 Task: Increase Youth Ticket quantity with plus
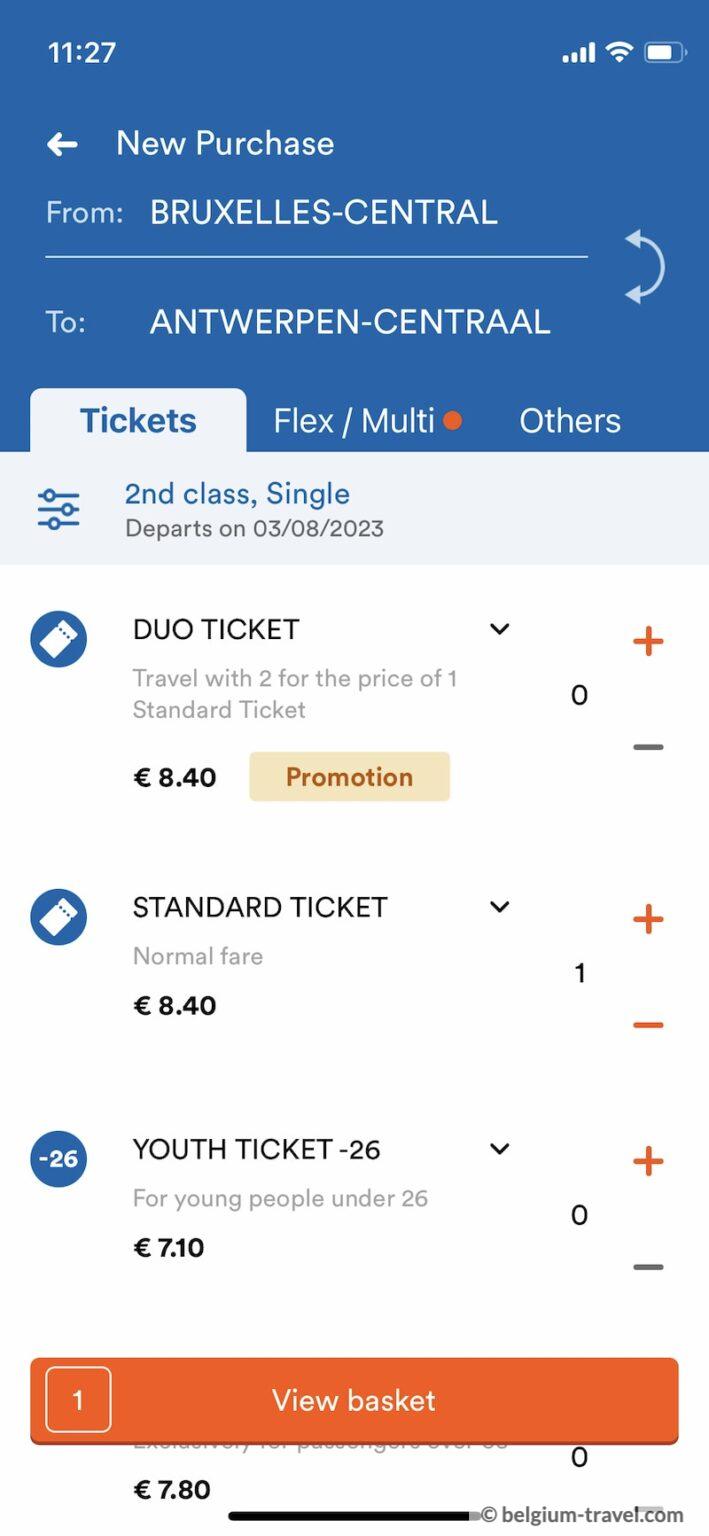click(648, 1161)
